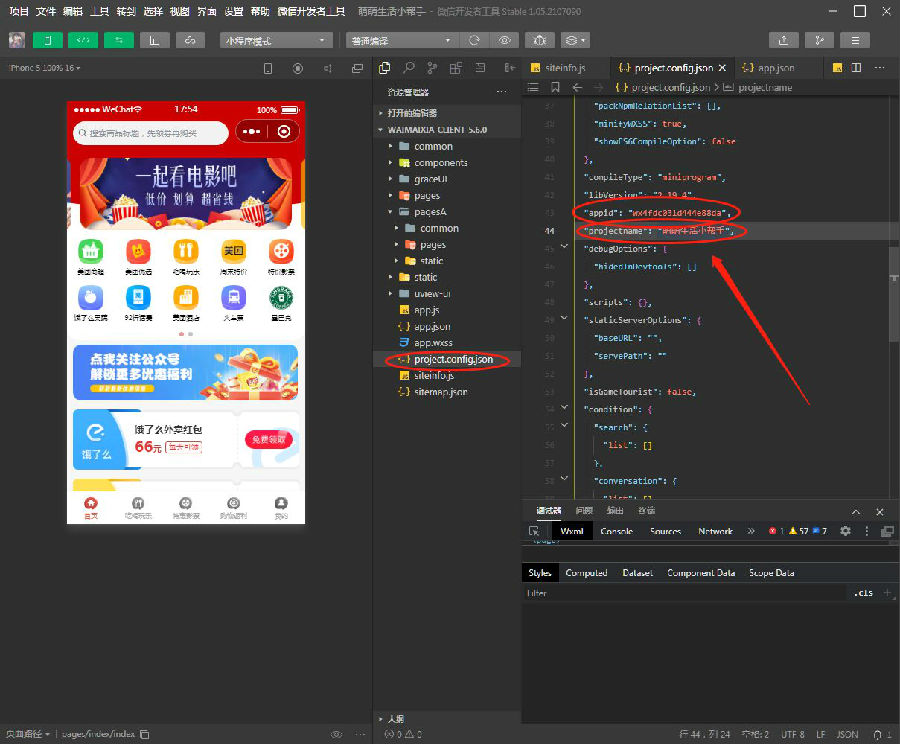
Task: Toggle the green debugger button
Action: pyautogui.click(x=119, y=41)
